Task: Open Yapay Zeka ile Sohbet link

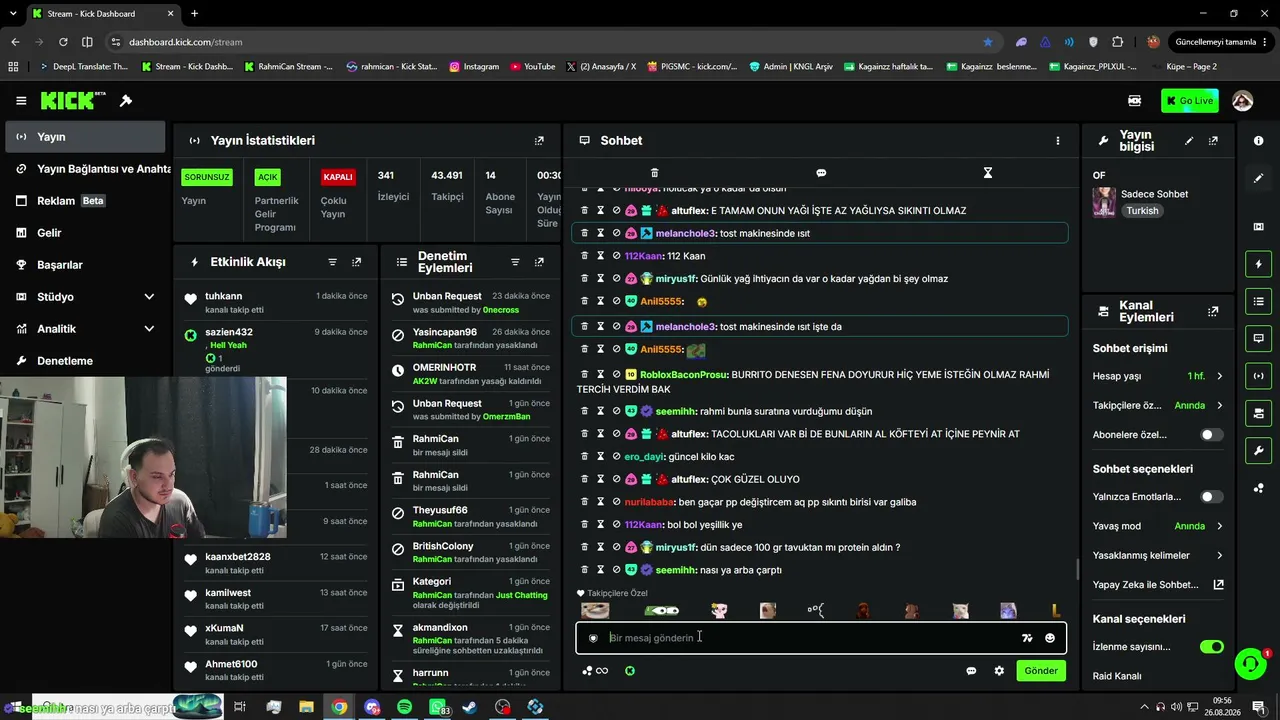Action: tap(1158, 585)
